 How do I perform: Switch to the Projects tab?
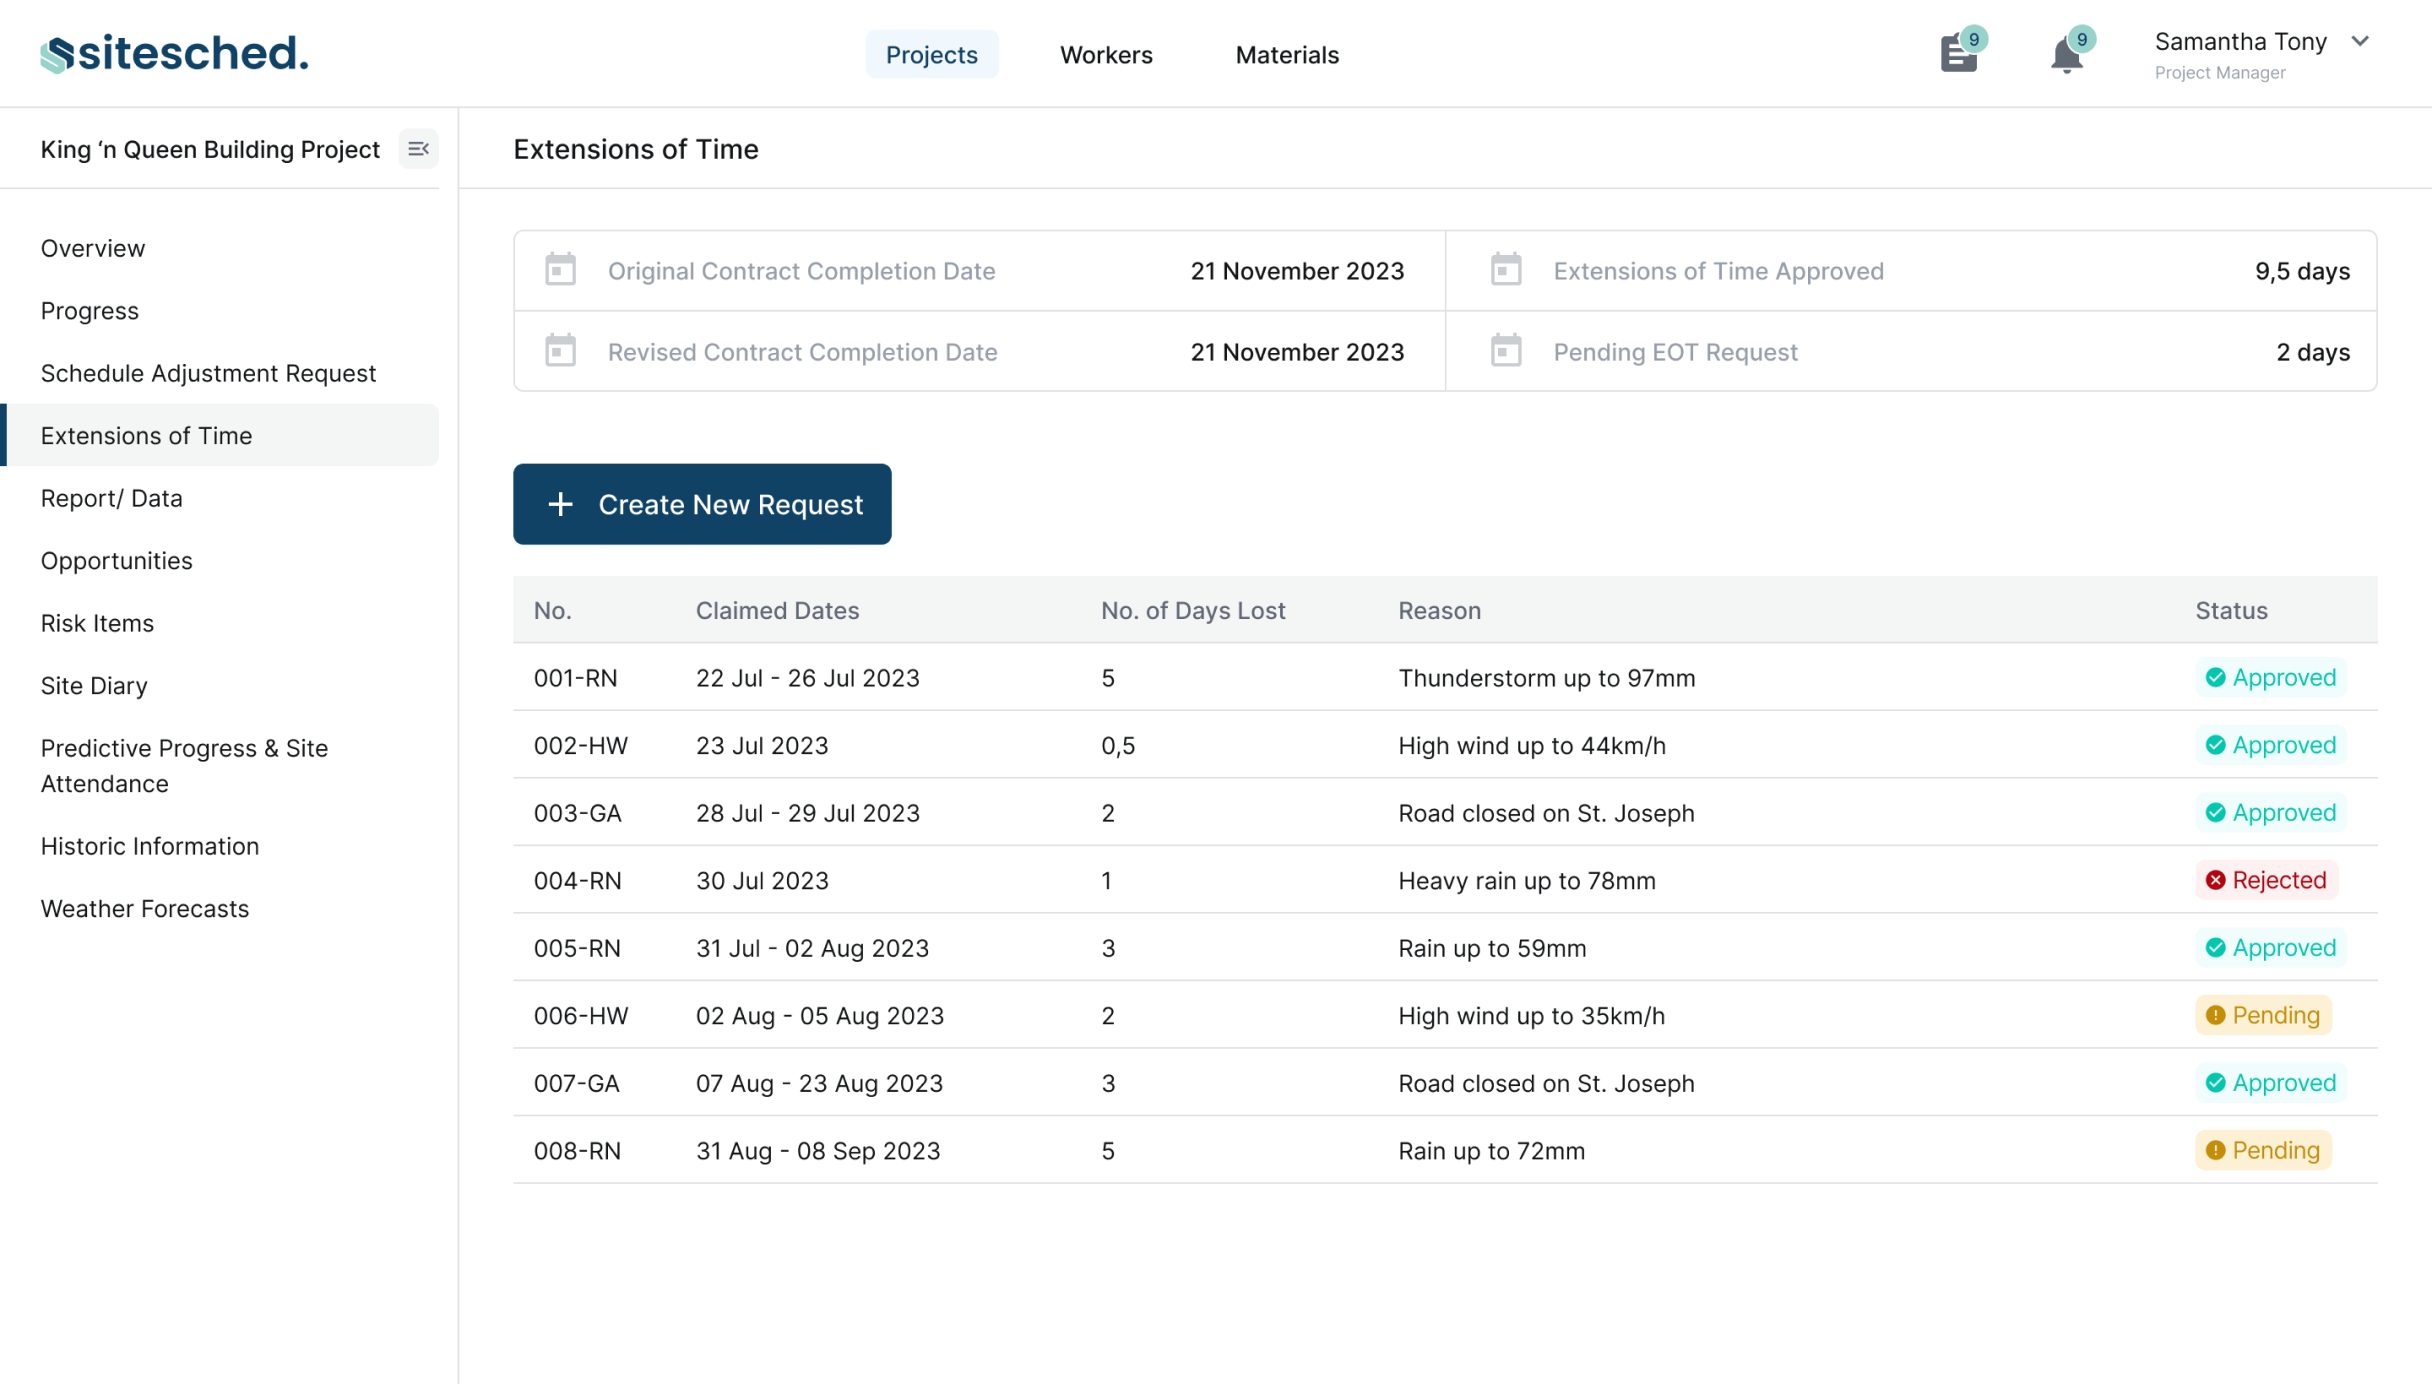click(931, 54)
